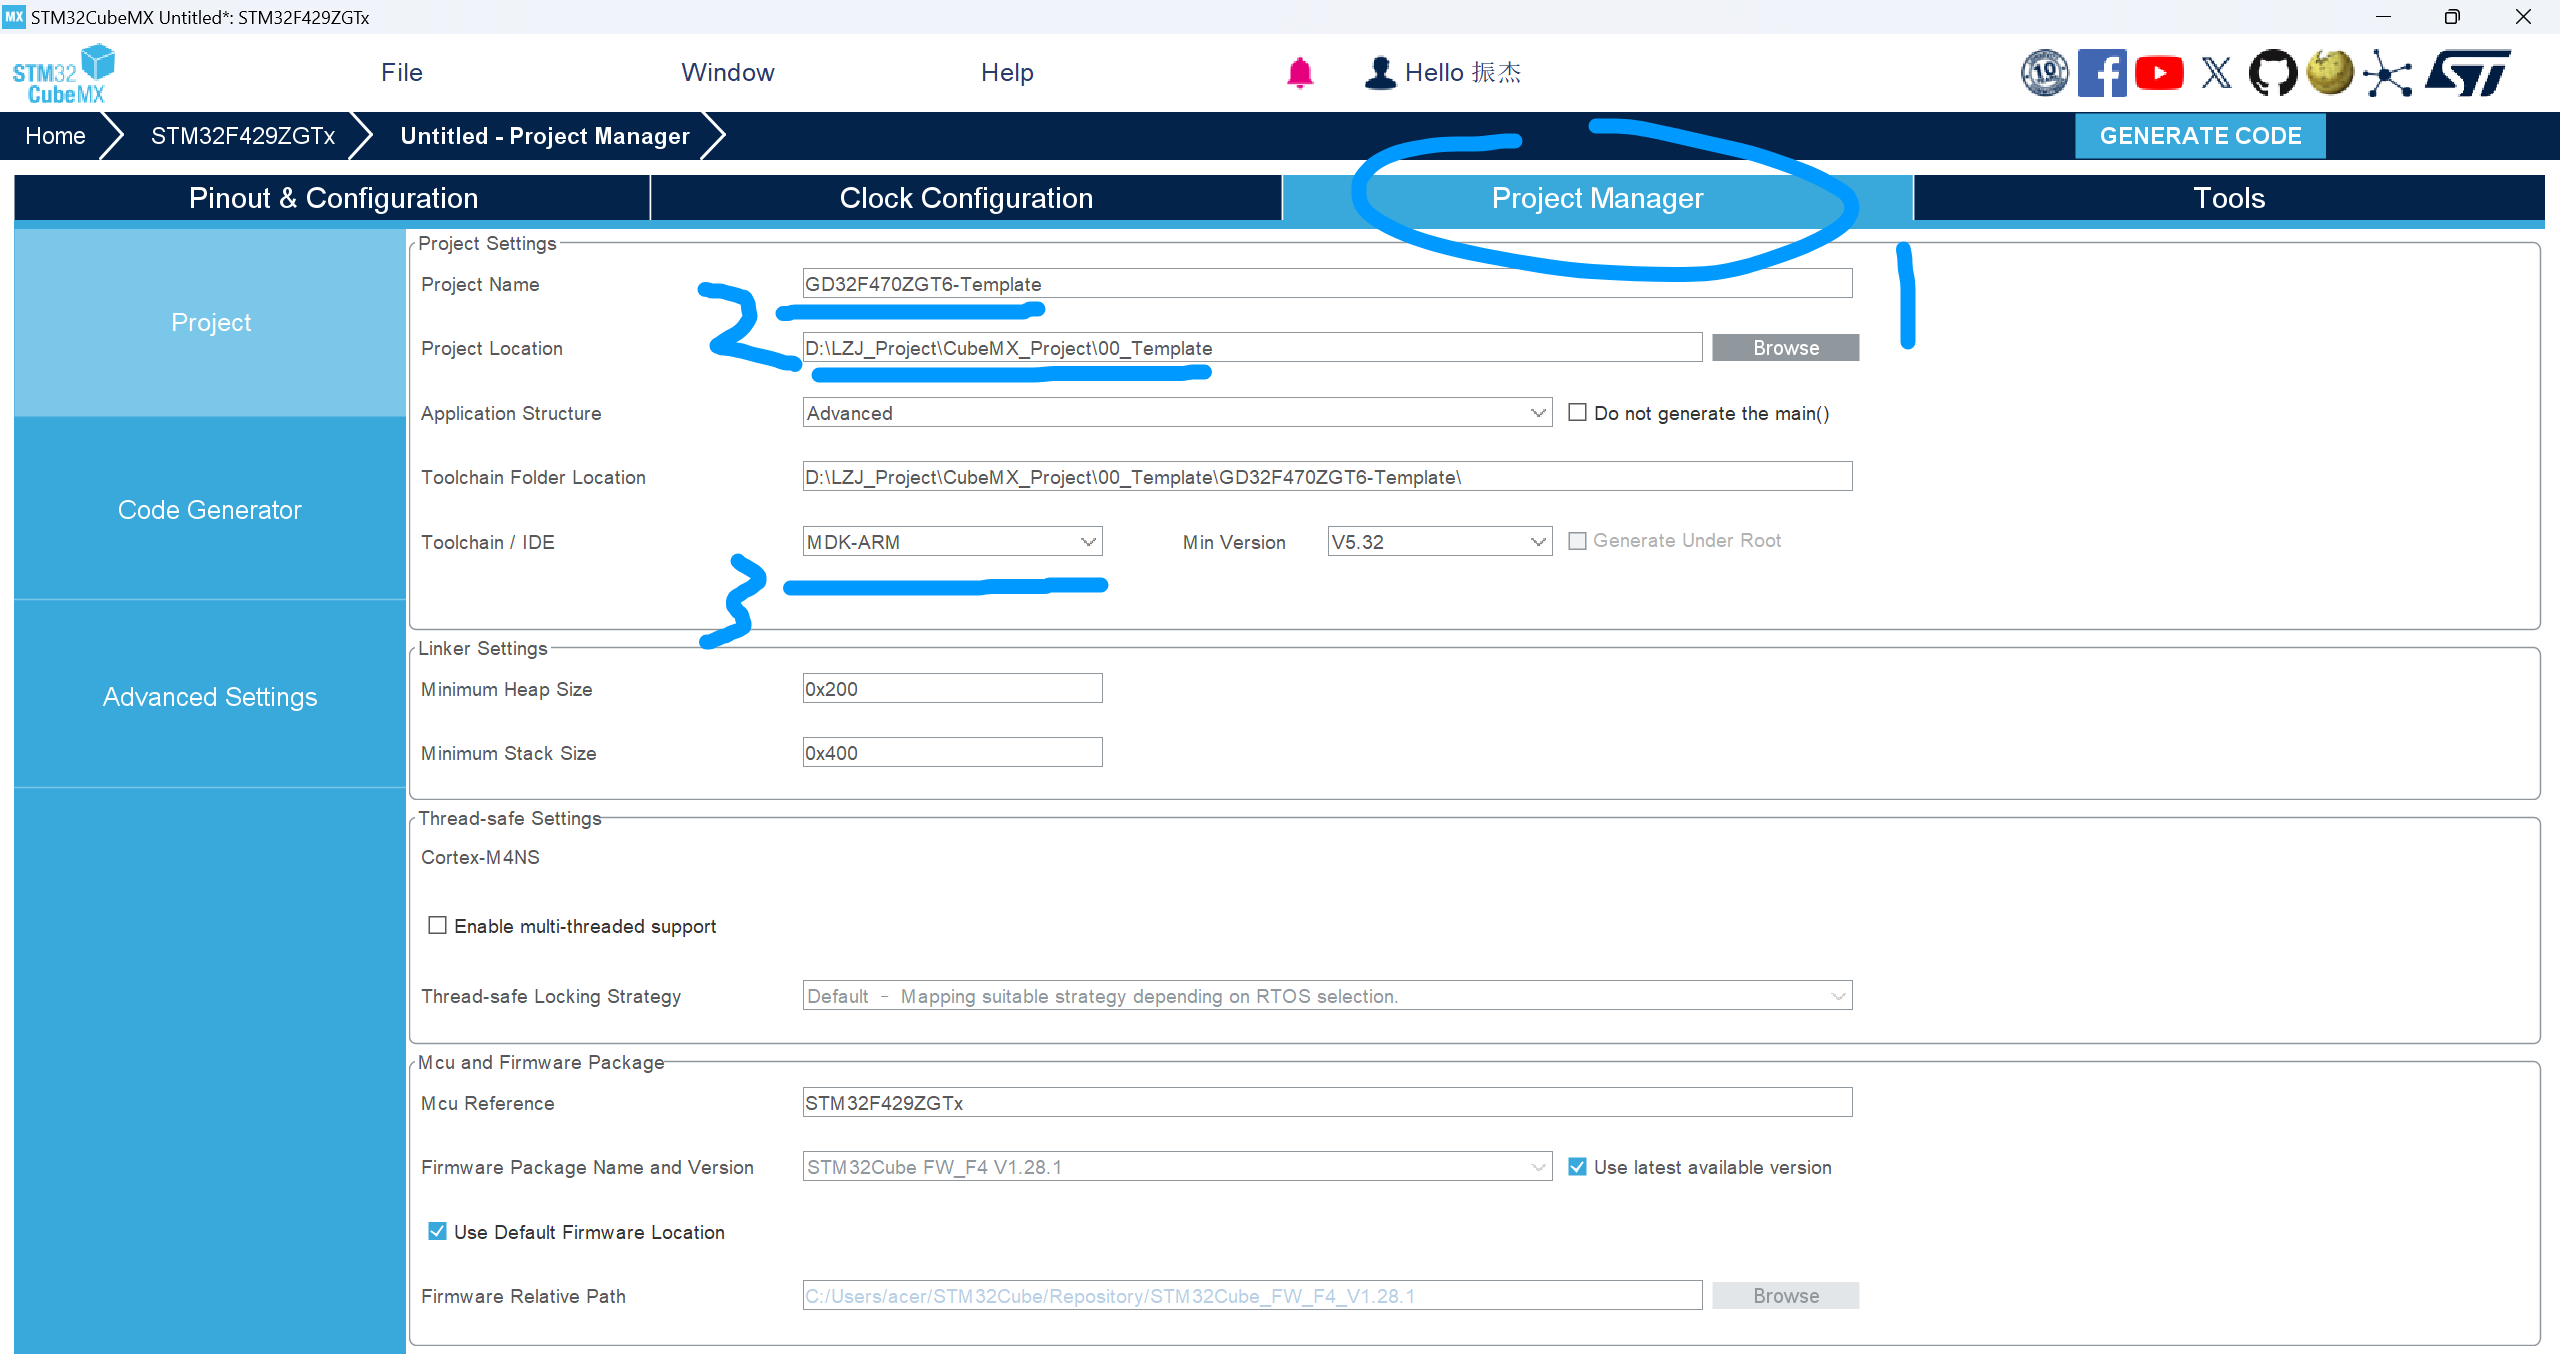This screenshot has height=1368, width=2560.
Task: Click the STM32CubeMX logo icon
Action: 63,73
